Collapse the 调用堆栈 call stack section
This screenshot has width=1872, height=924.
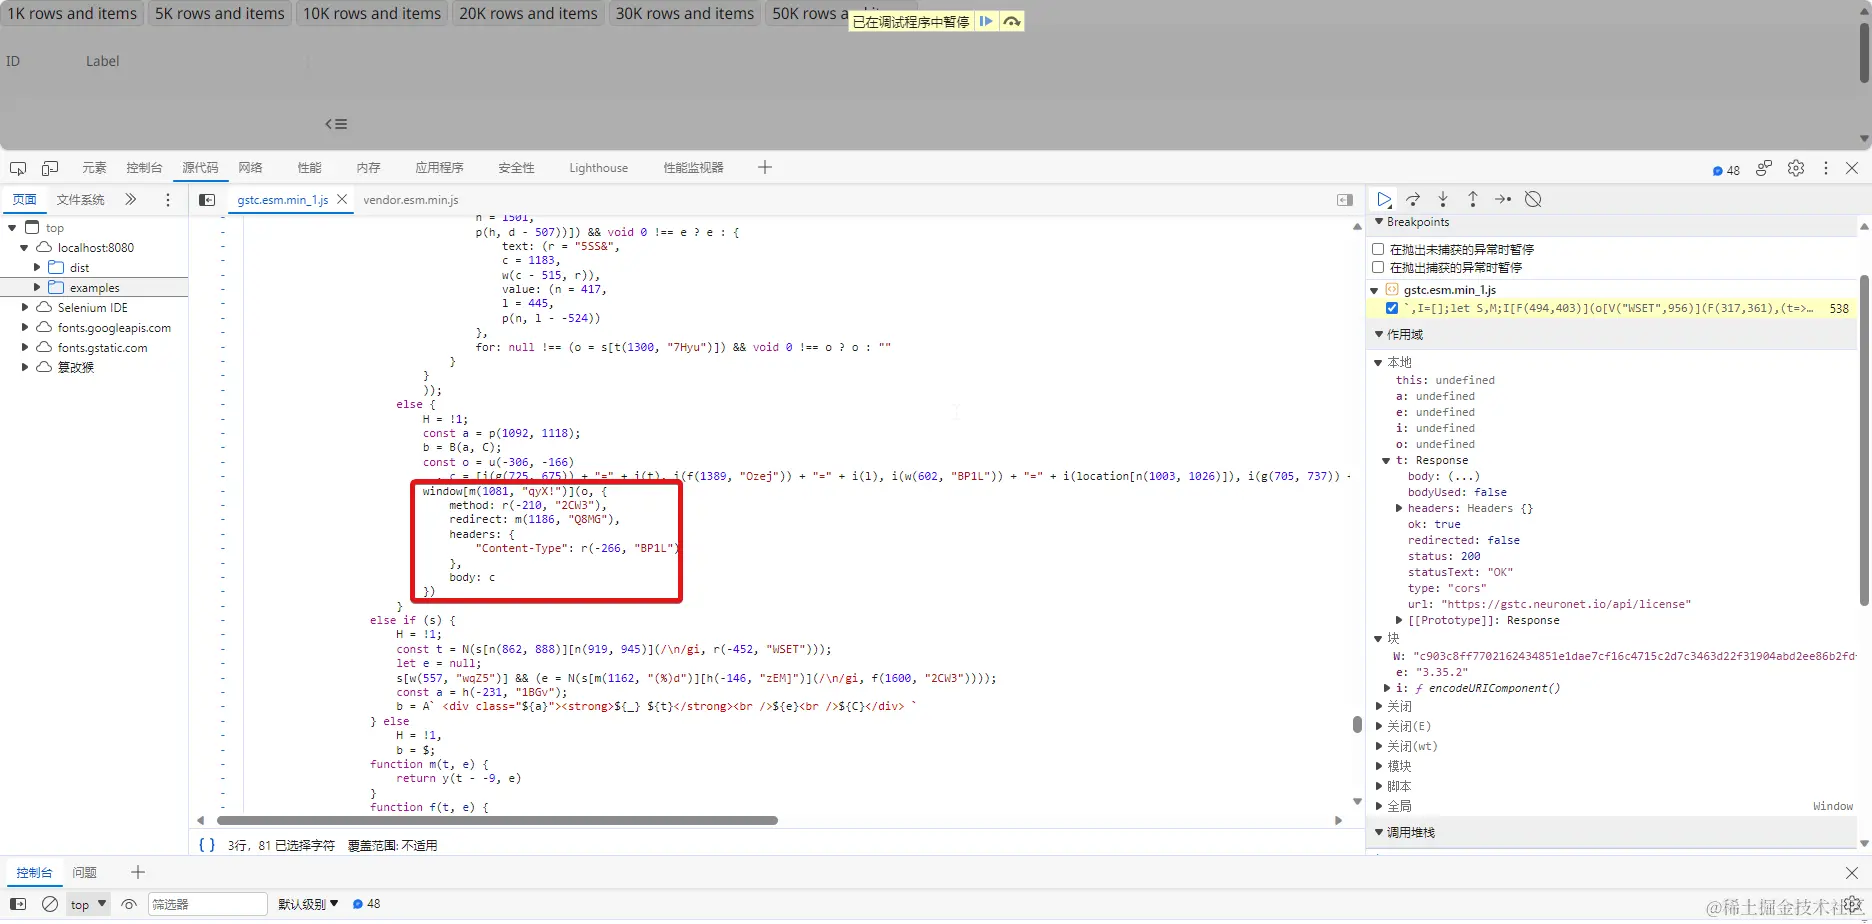1380,832
